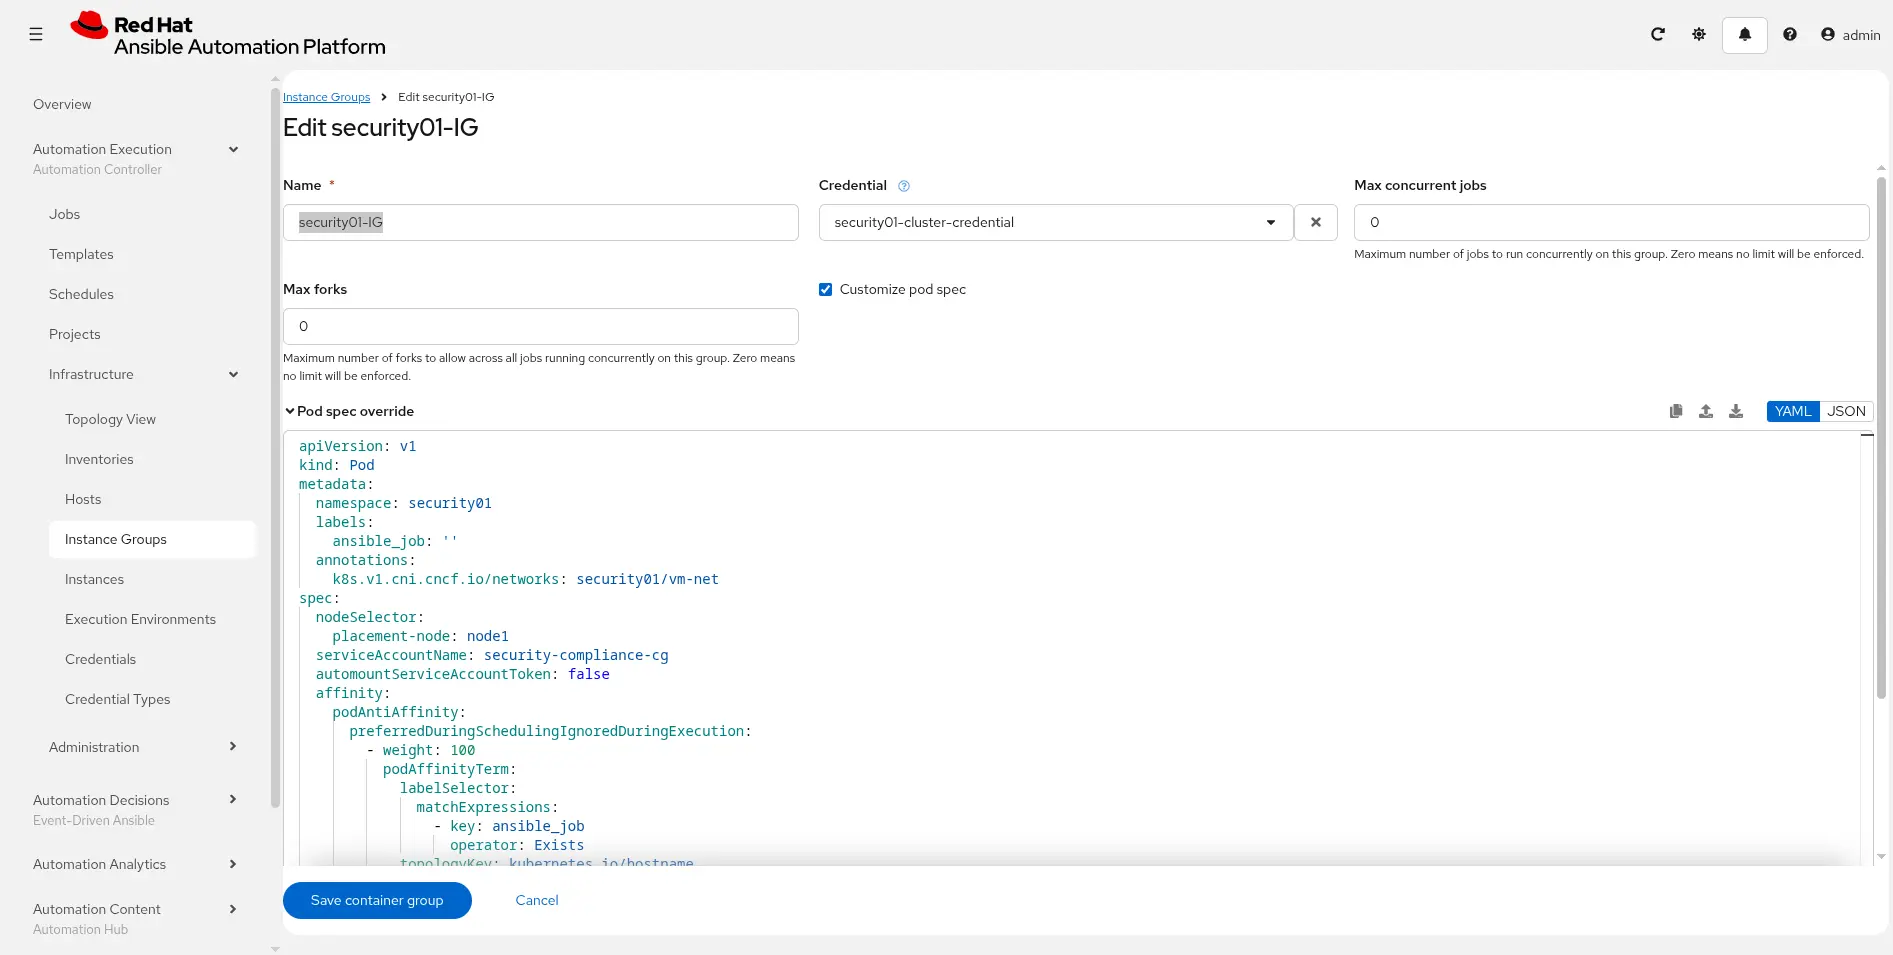1893x955 pixels.
Task: Select YAML editor format
Action: (x=1792, y=412)
